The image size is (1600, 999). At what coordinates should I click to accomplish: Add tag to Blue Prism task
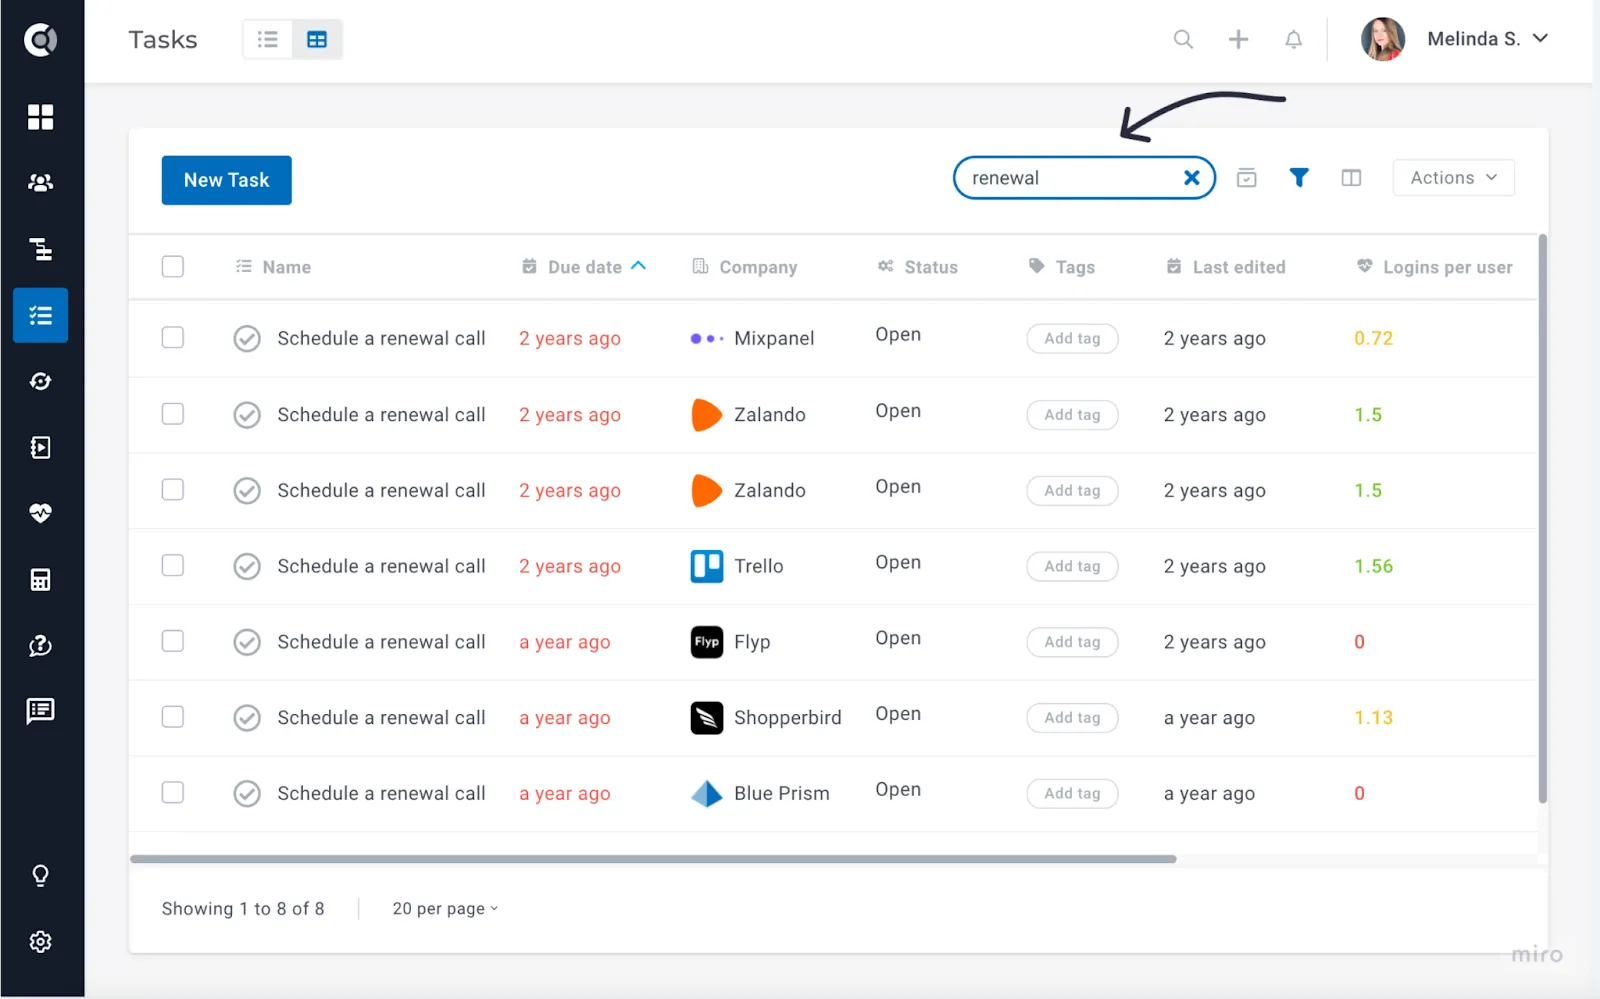1072,794
